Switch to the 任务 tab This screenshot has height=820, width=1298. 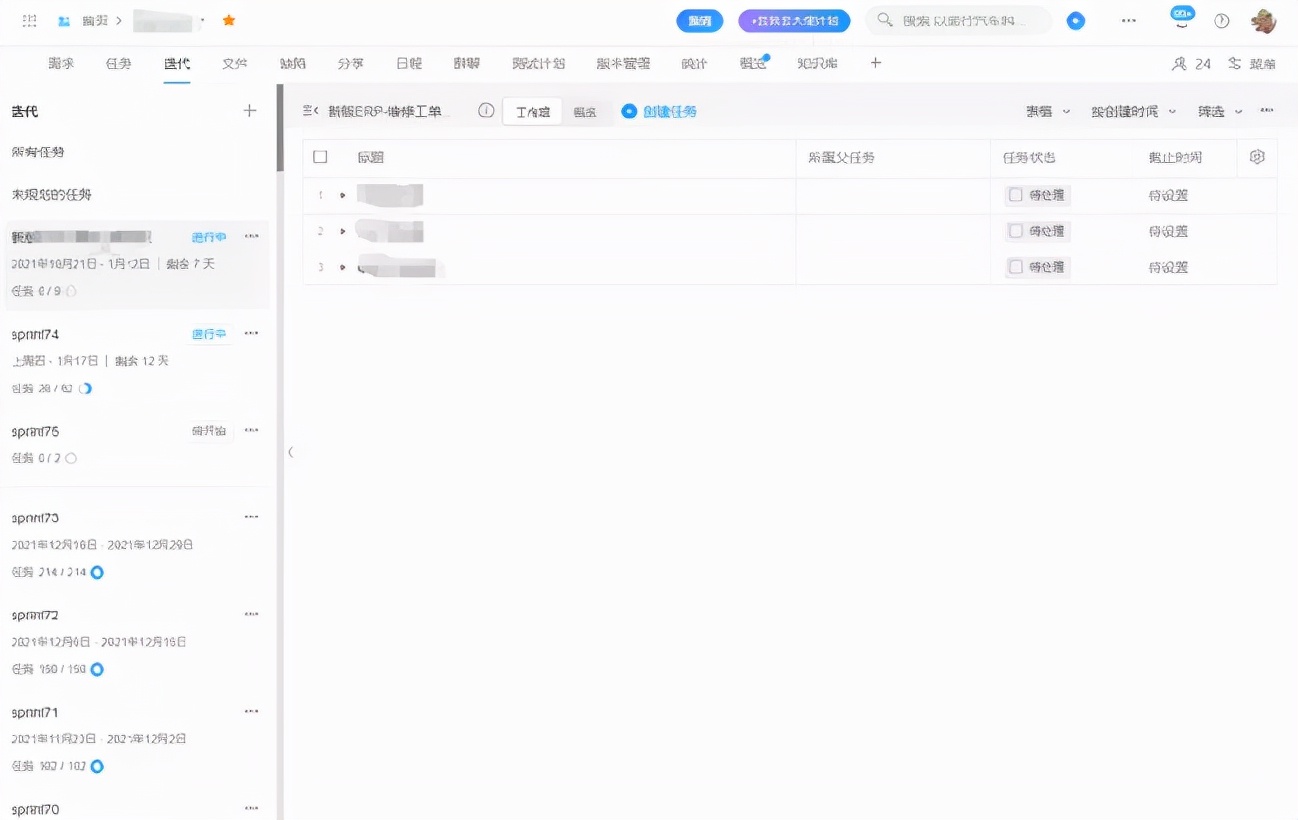click(x=118, y=63)
